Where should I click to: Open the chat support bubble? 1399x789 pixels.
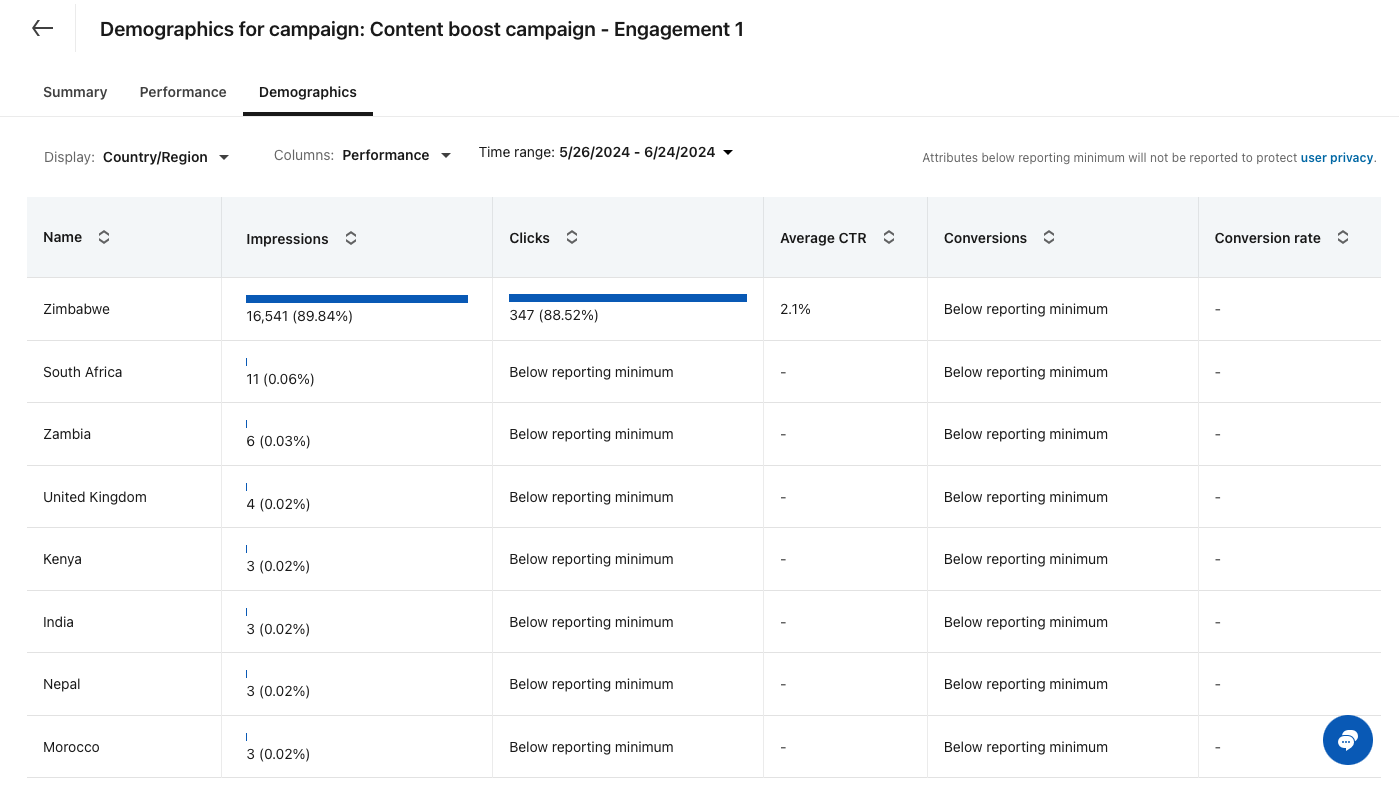pyautogui.click(x=1347, y=740)
